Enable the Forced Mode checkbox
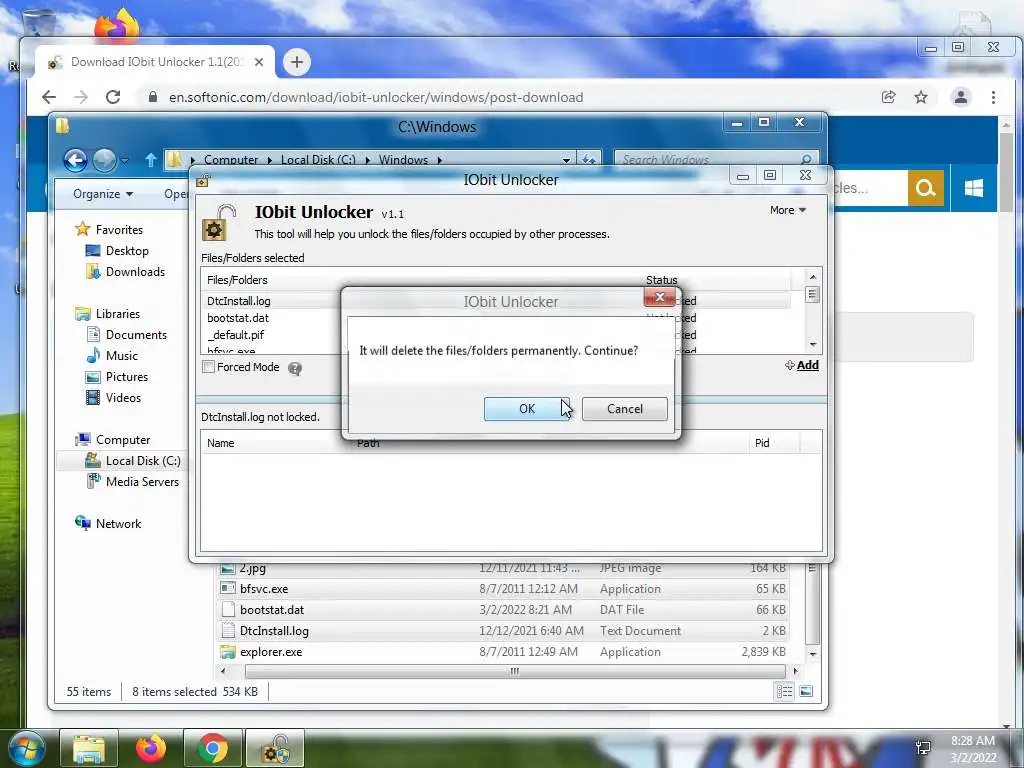1024x768 pixels. [x=208, y=367]
